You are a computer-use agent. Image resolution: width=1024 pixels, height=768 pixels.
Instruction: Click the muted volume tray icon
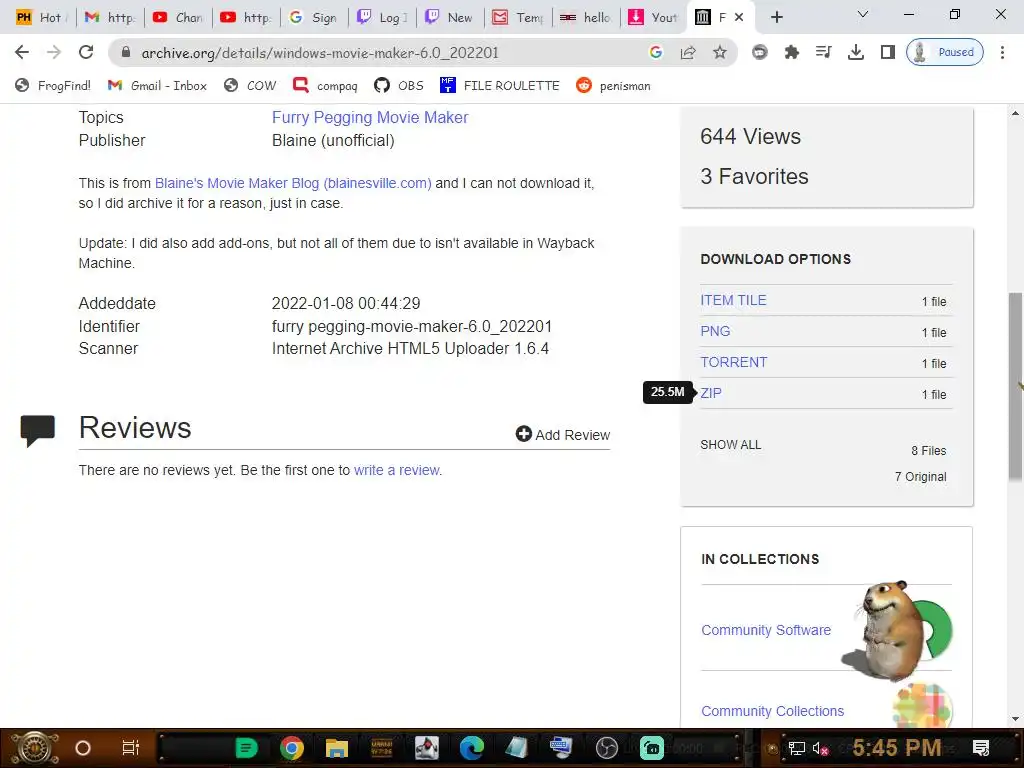[x=820, y=748]
